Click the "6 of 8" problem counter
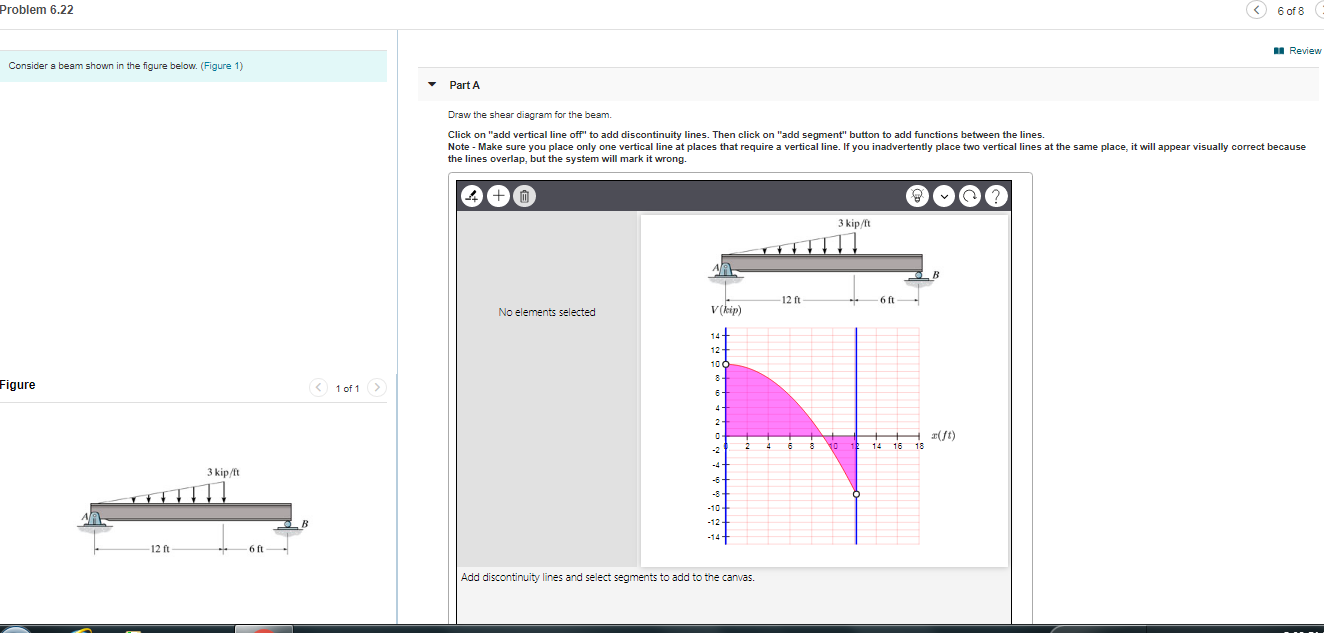Image resolution: width=1324 pixels, height=633 pixels. coord(1291,11)
